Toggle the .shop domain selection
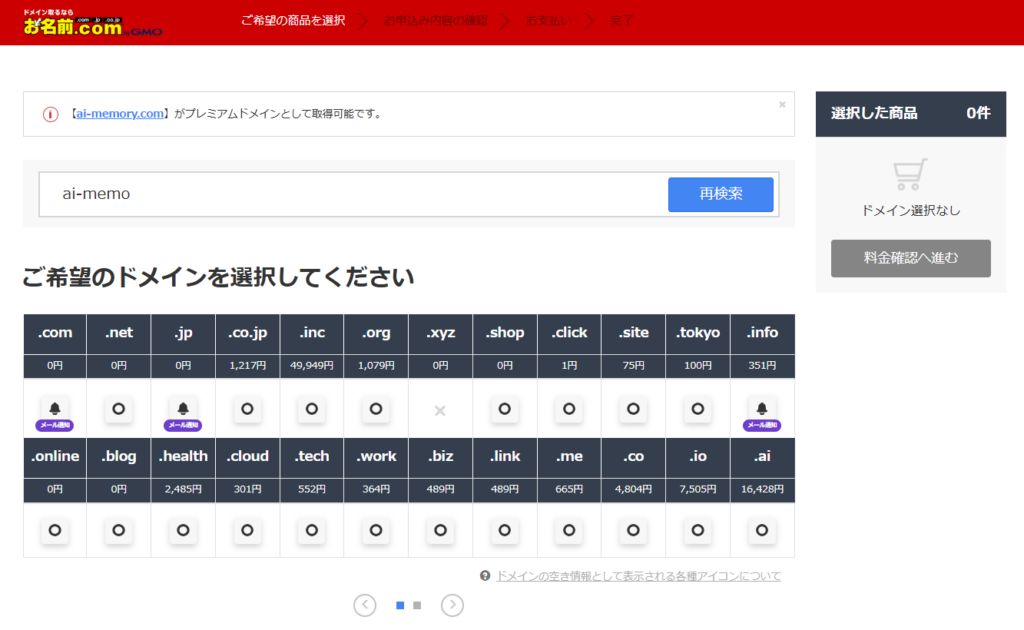Viewport: 1024px width, 630px height. tap(505, 409)
